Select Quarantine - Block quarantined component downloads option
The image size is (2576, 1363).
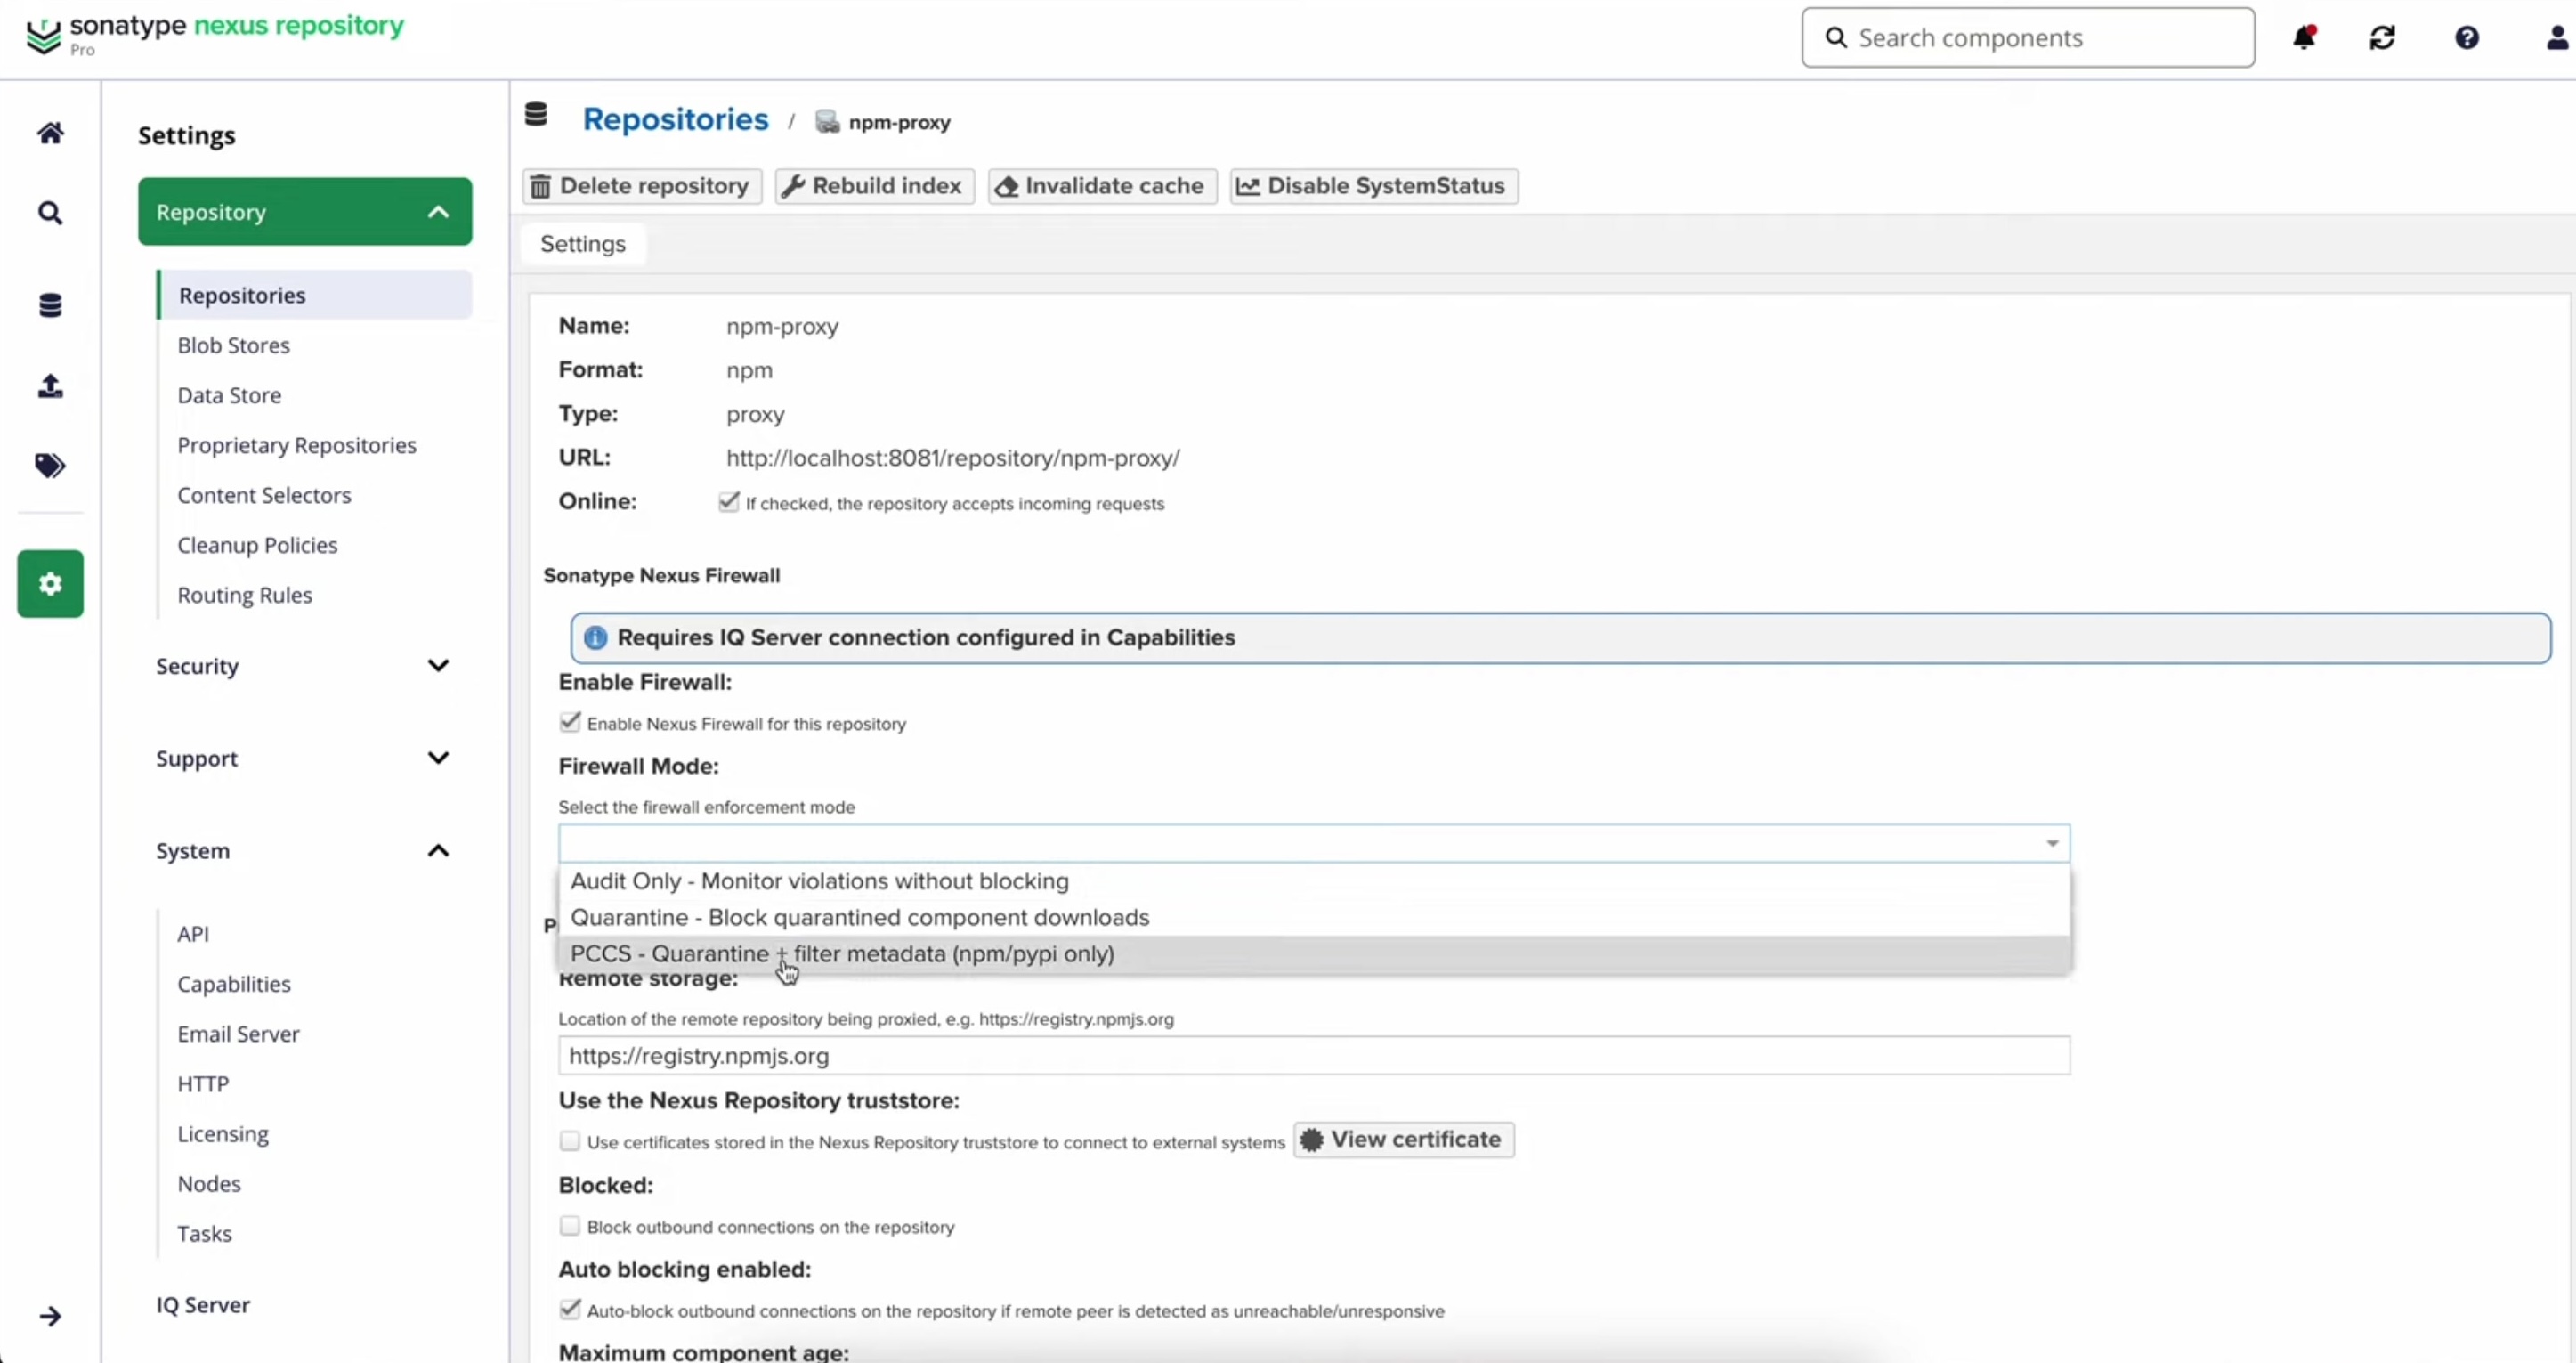(x=1314, y=918)
